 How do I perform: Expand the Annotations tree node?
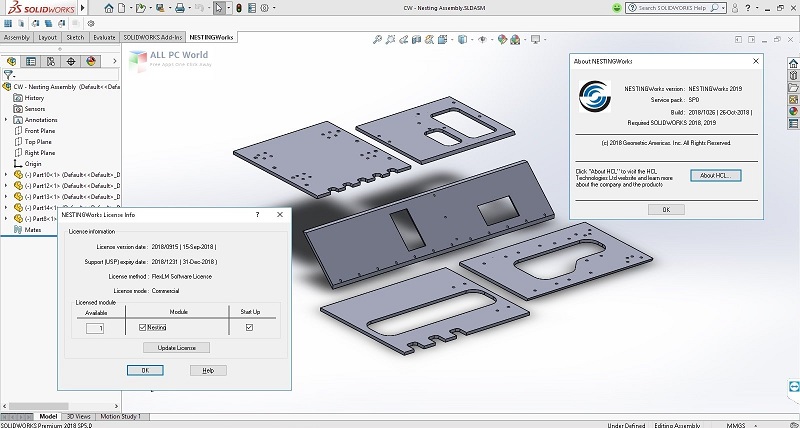click(x=6, y=120)
